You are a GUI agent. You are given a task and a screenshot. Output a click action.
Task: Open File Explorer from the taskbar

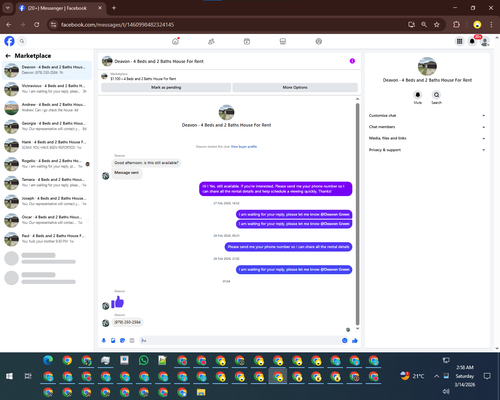[x=201, y=392]
